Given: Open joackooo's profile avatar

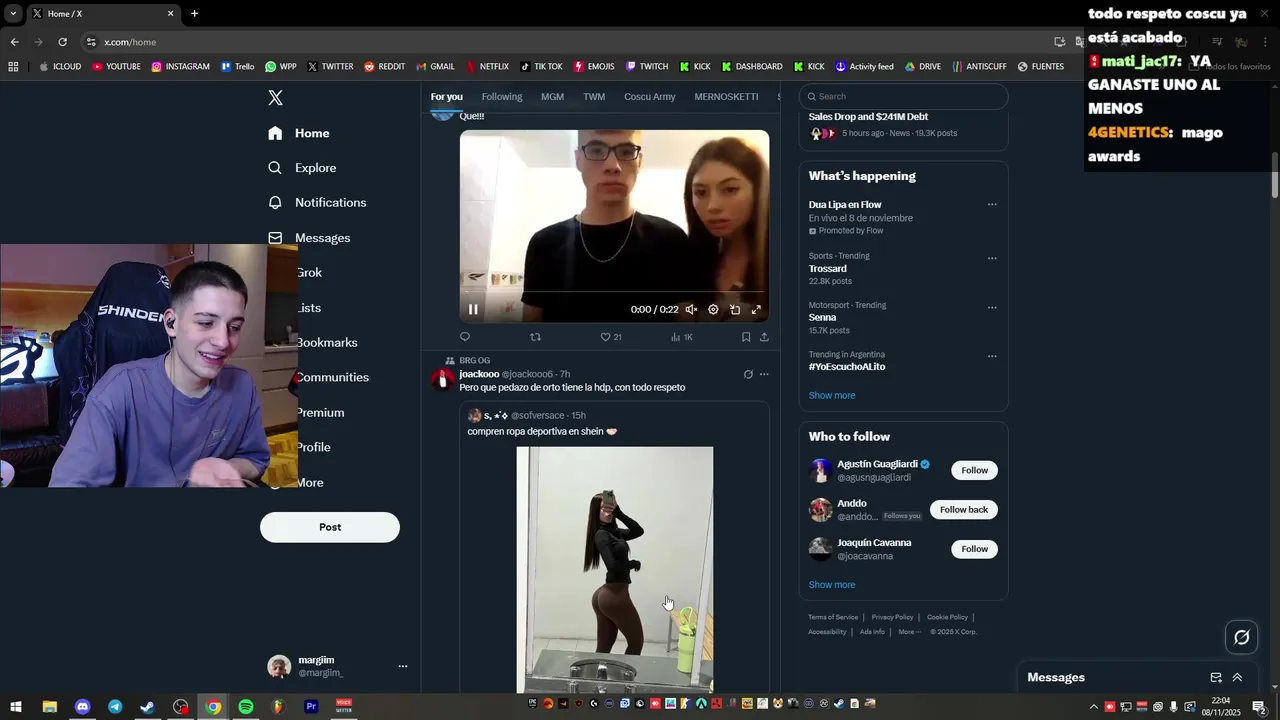Looking at the screenshot, I should [x=442, y=380].
